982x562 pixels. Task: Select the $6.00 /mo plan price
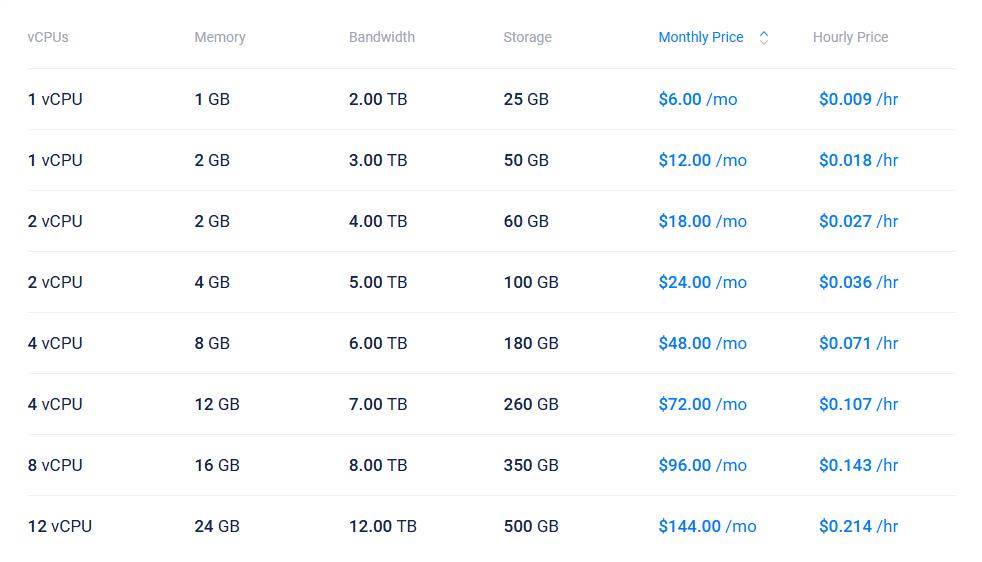click(697, 99)
